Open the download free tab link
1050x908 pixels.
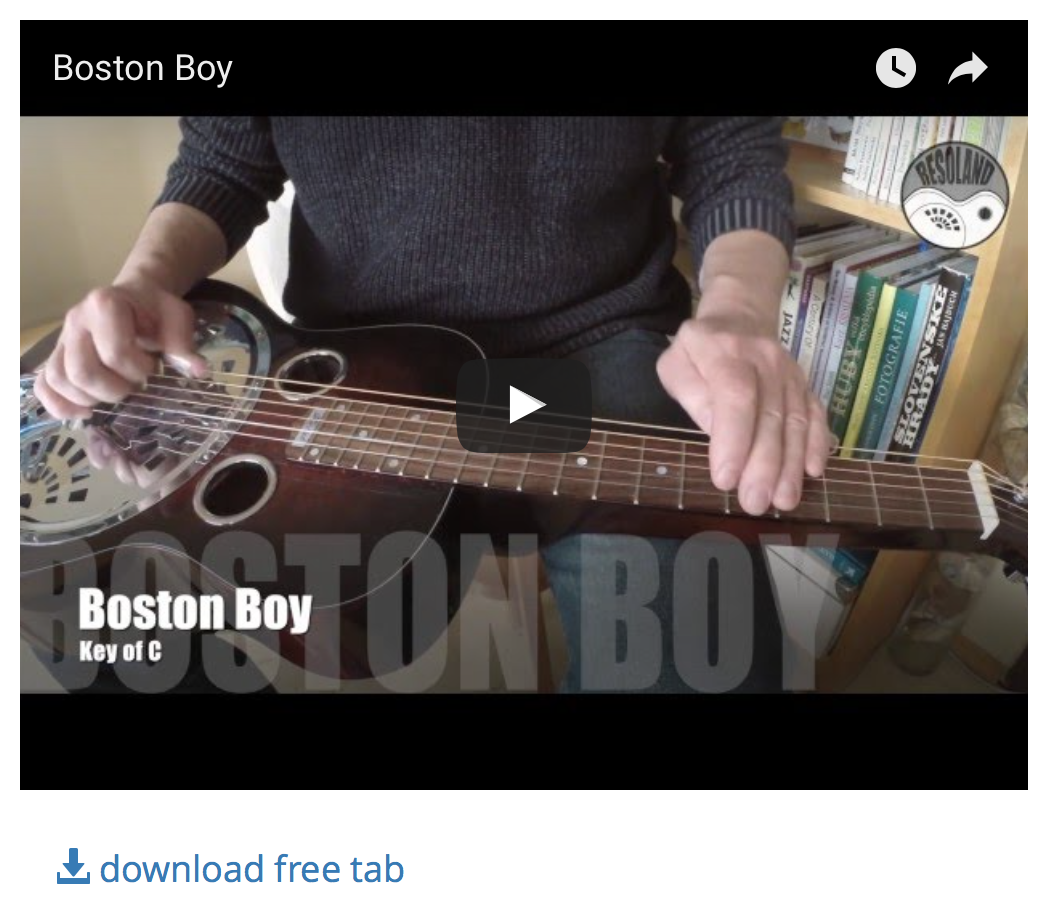(252, 869)
